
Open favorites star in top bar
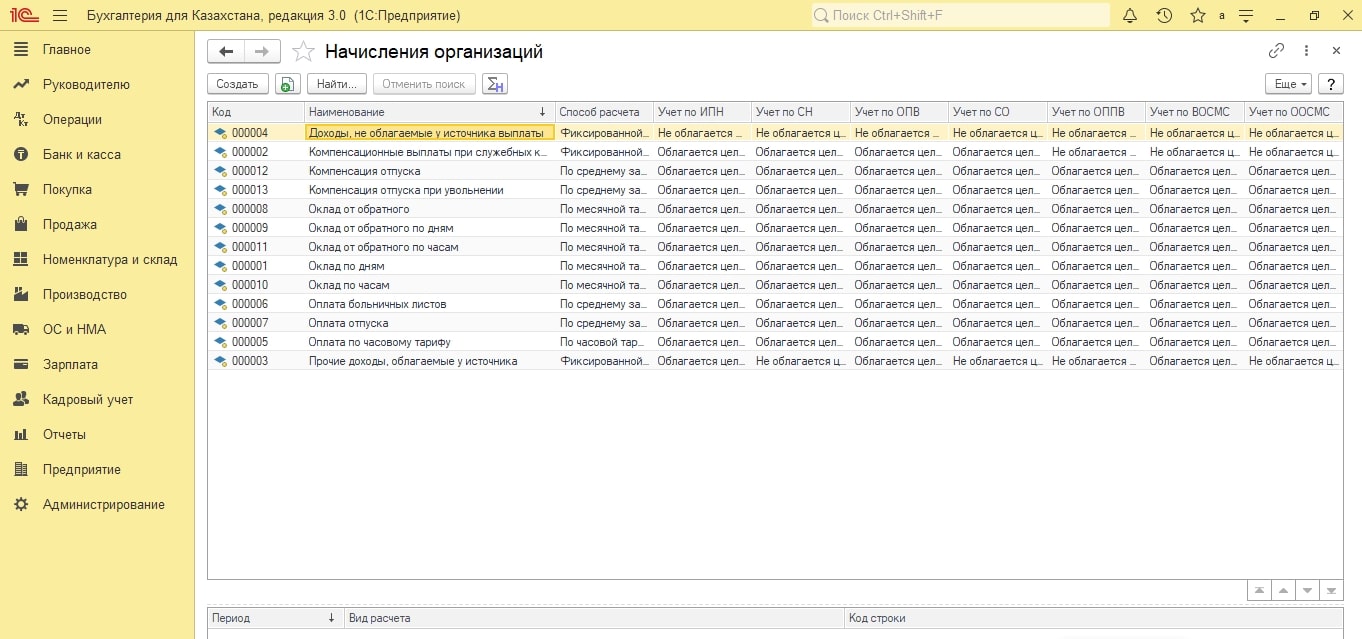1197,16
